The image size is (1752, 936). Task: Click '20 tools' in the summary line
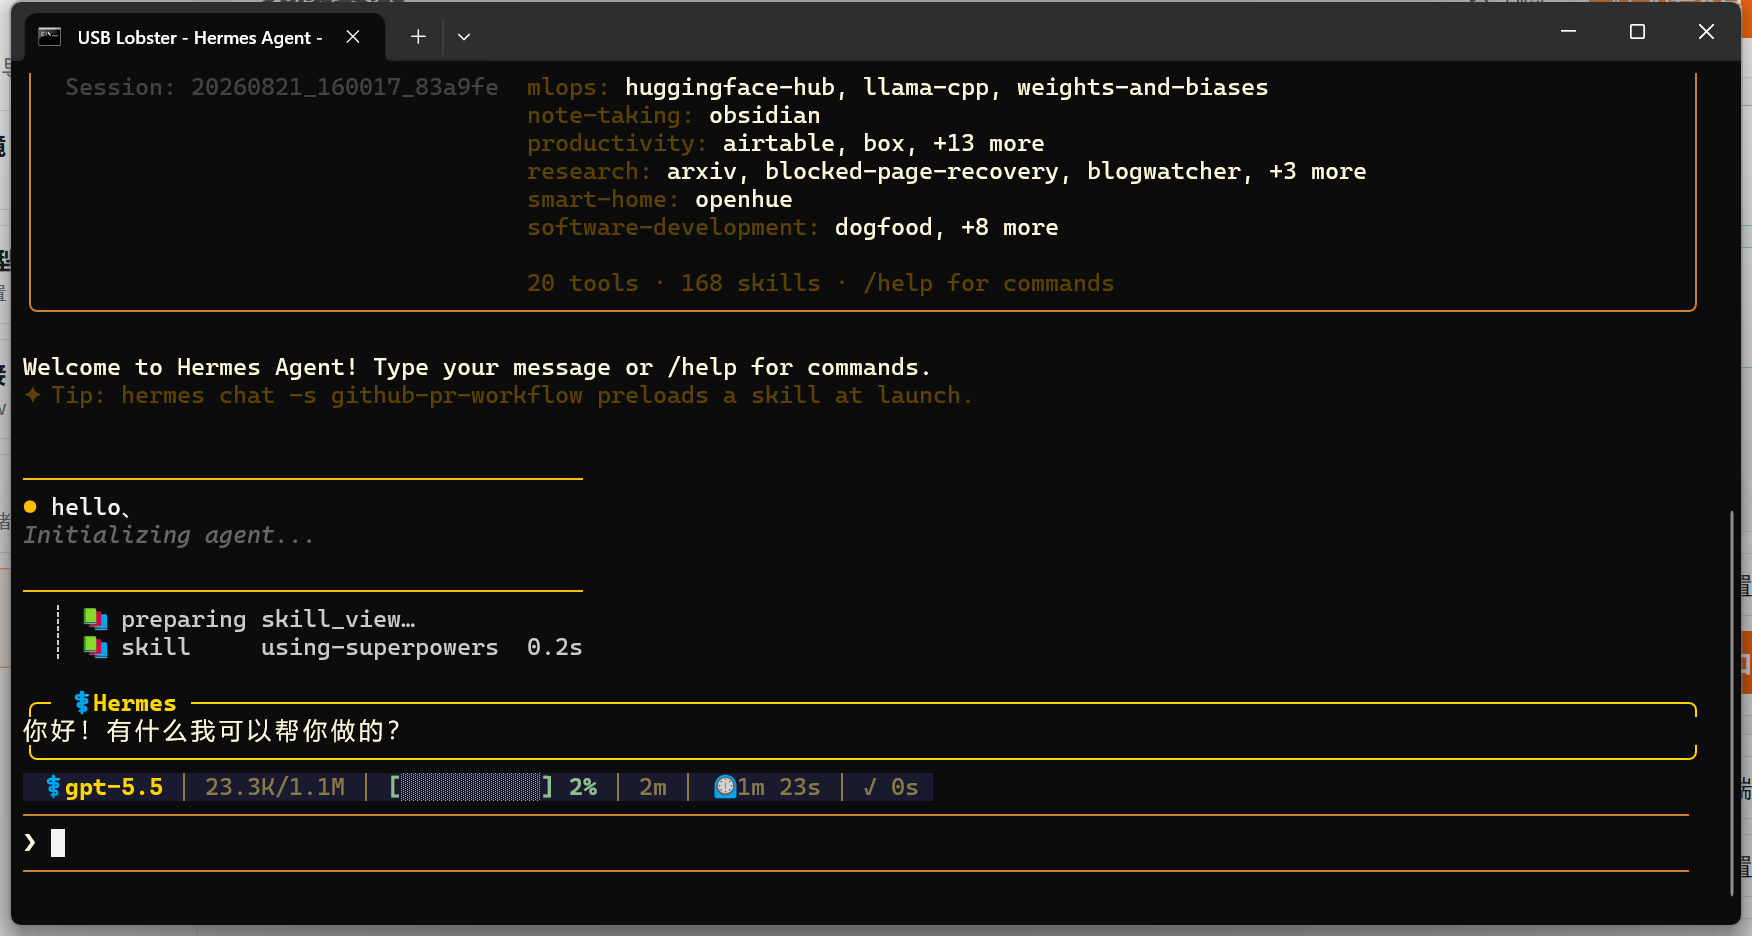583,283
